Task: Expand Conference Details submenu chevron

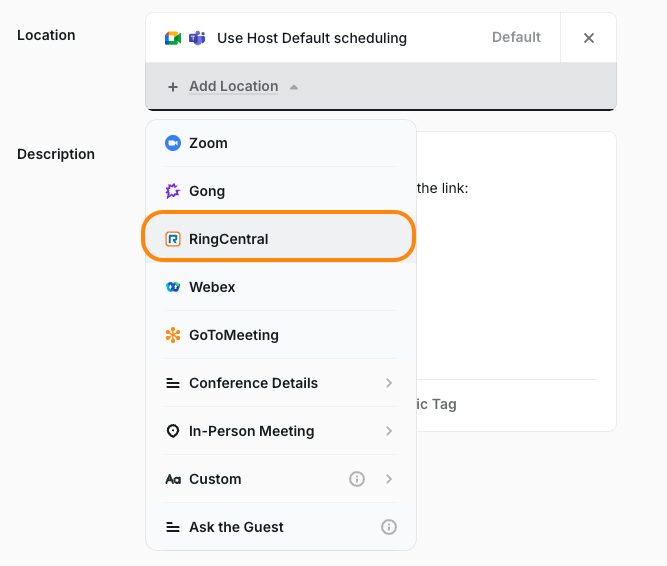Action: [x=389, y=383]
